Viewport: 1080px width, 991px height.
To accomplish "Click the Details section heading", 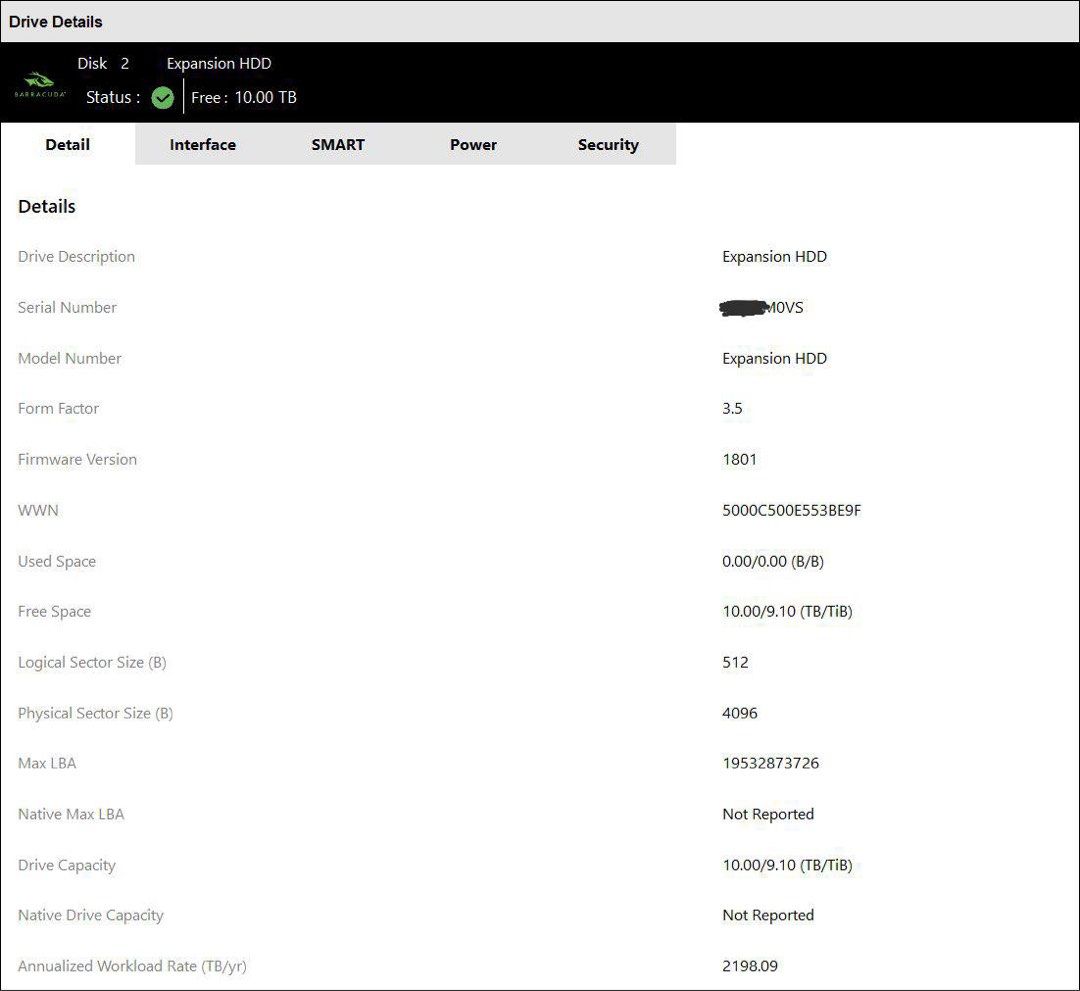I will point(47,207).
